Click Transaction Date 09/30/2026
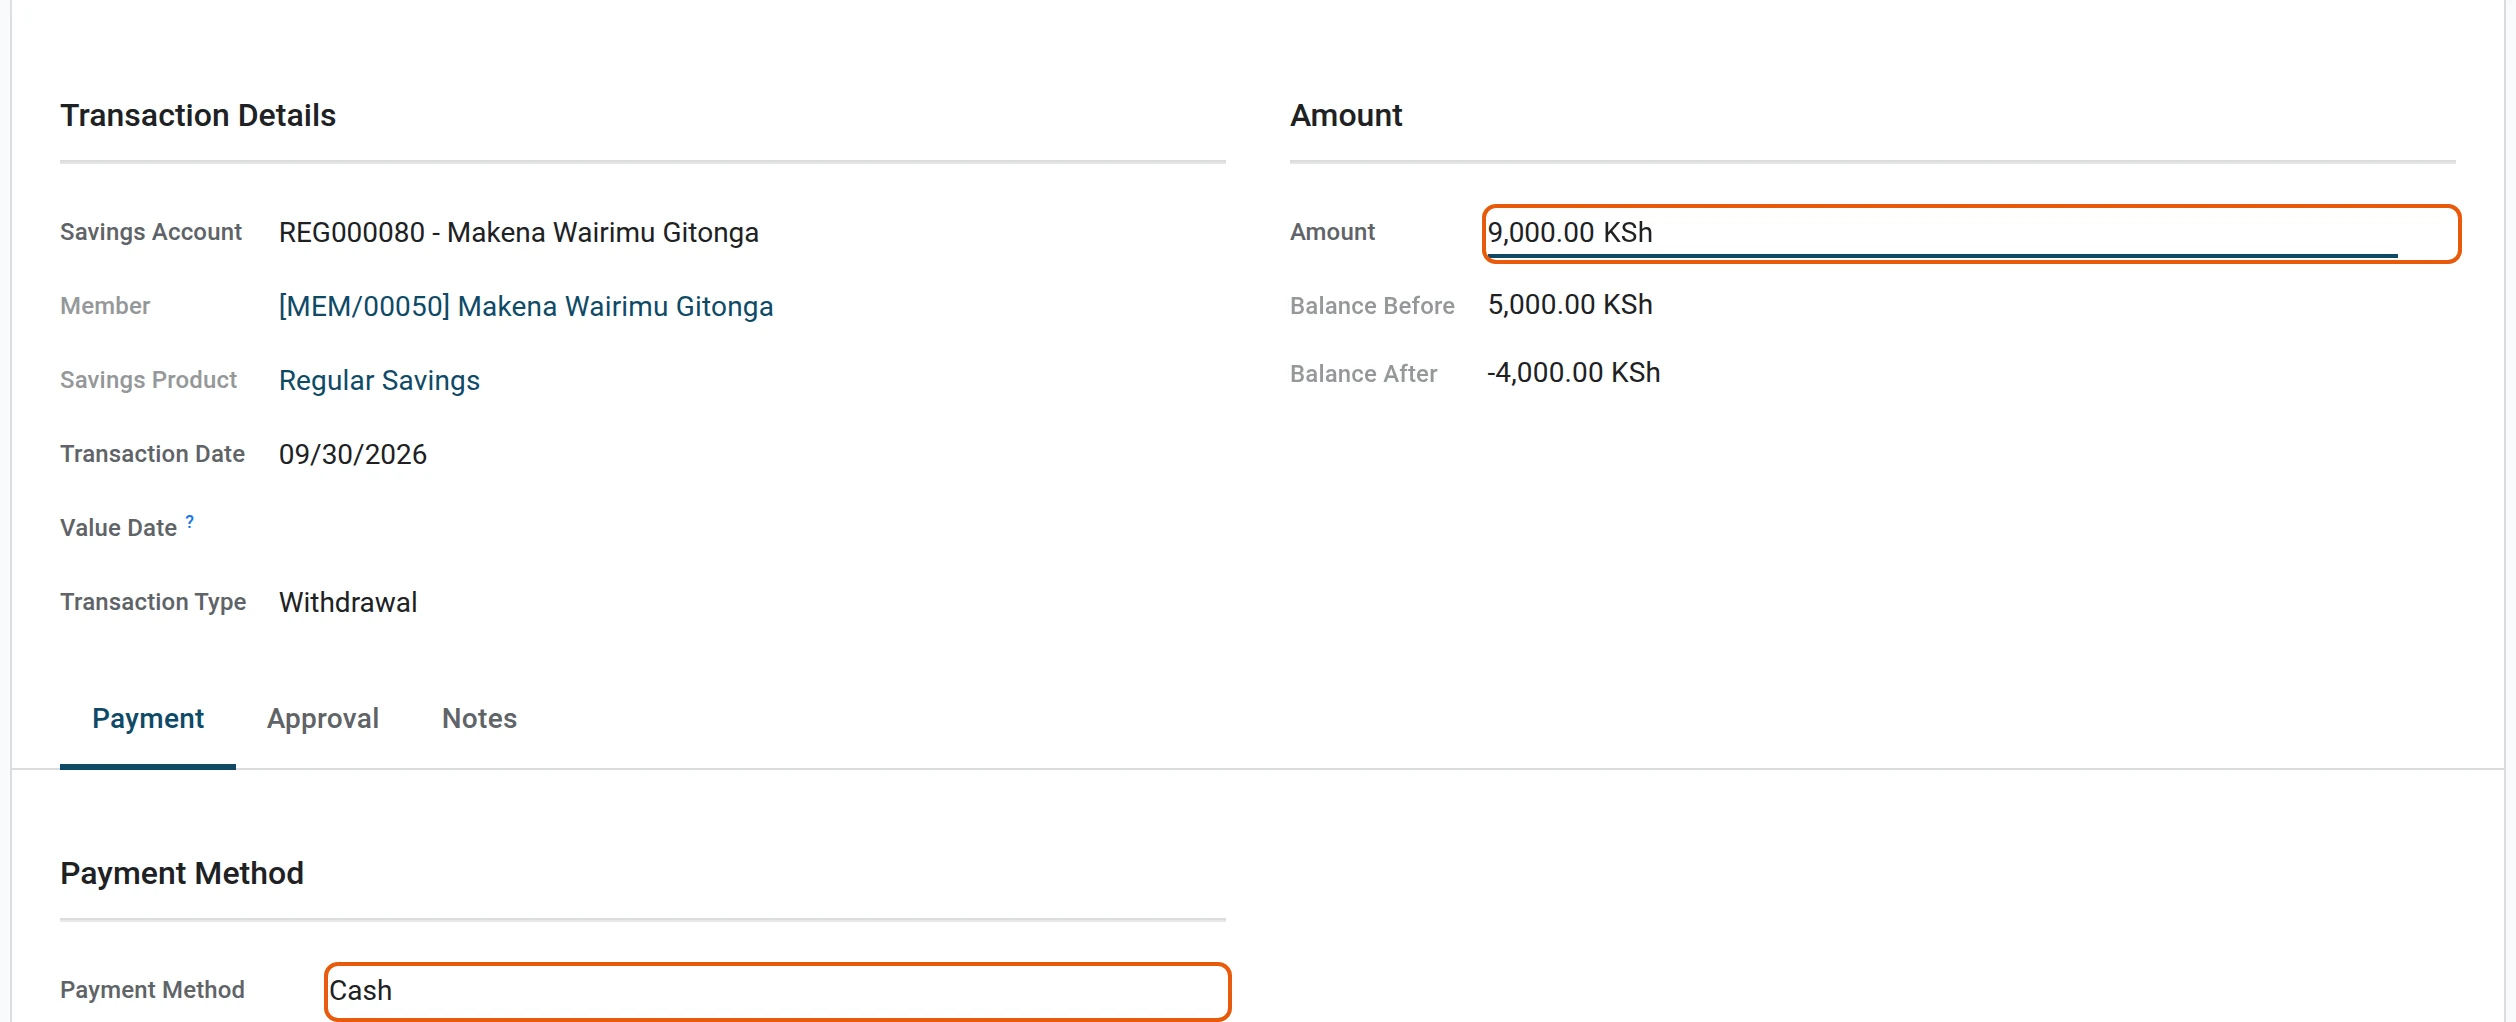 [353, 454]
